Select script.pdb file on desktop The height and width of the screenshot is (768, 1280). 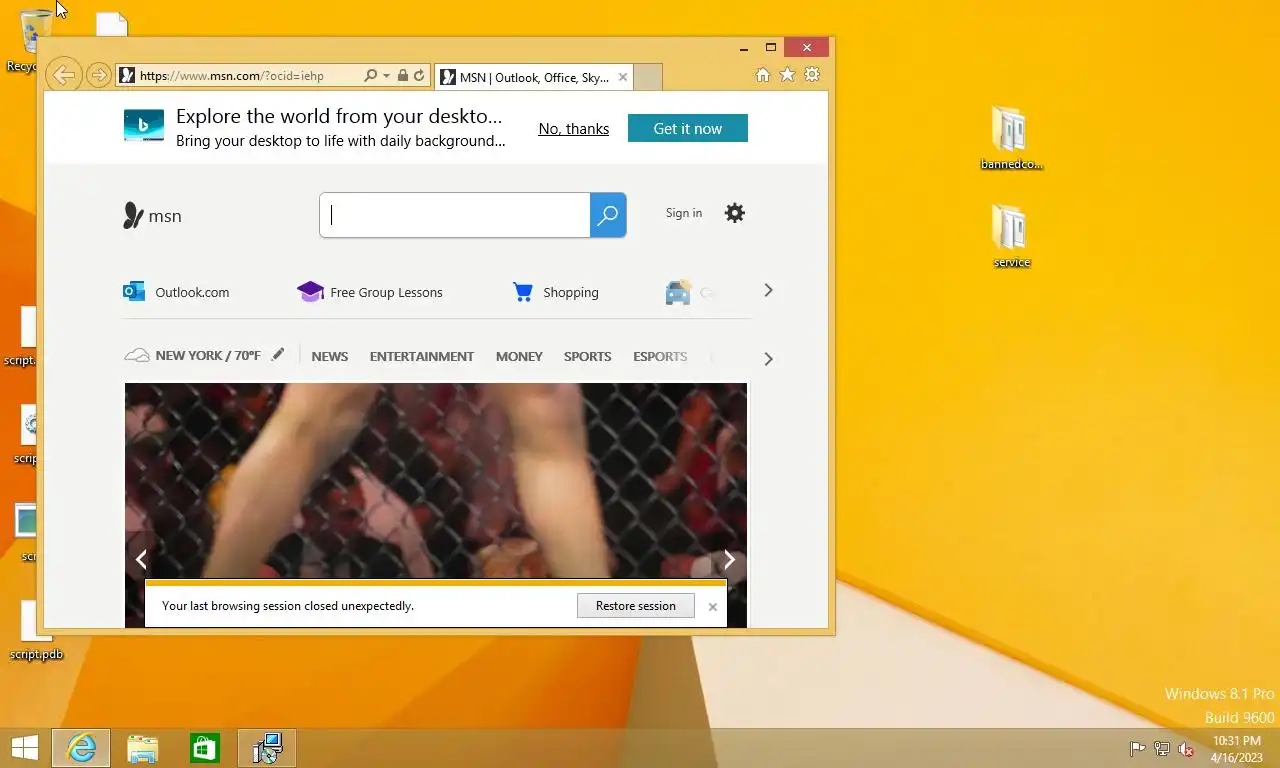(36, 630)
